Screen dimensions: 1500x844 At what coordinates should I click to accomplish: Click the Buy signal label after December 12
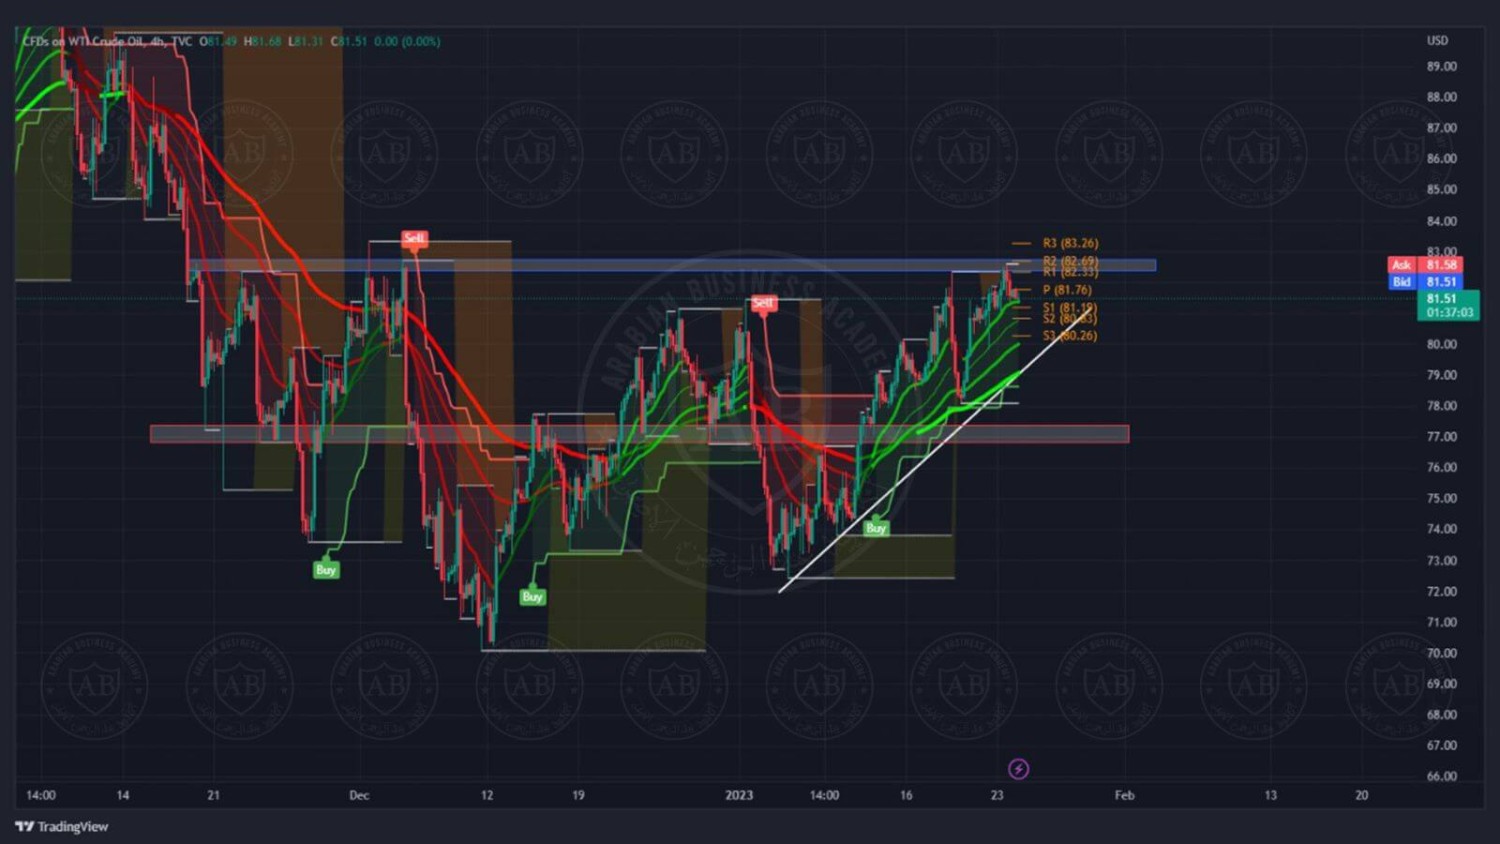point(532,597)
